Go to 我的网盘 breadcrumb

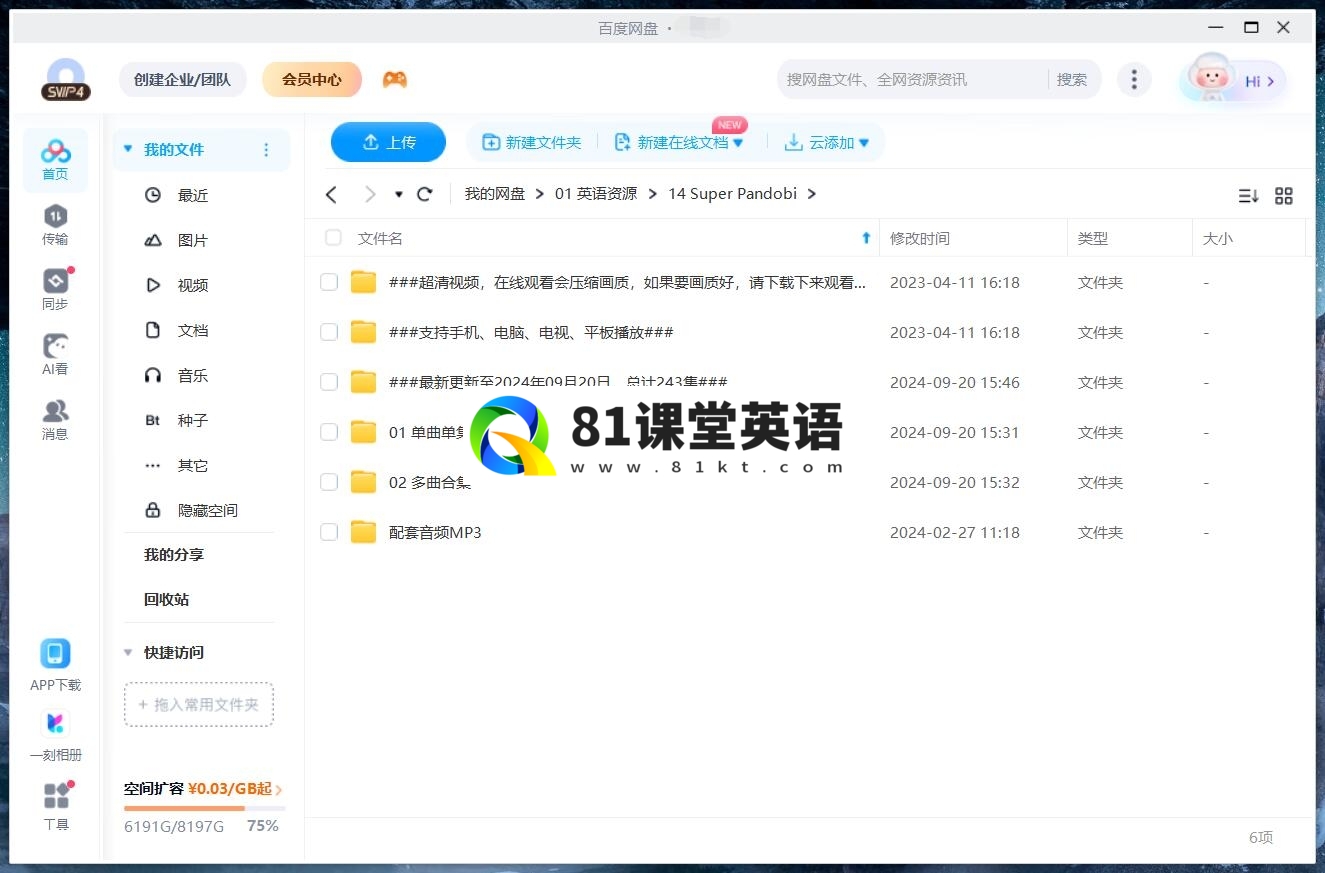(495, 194)
